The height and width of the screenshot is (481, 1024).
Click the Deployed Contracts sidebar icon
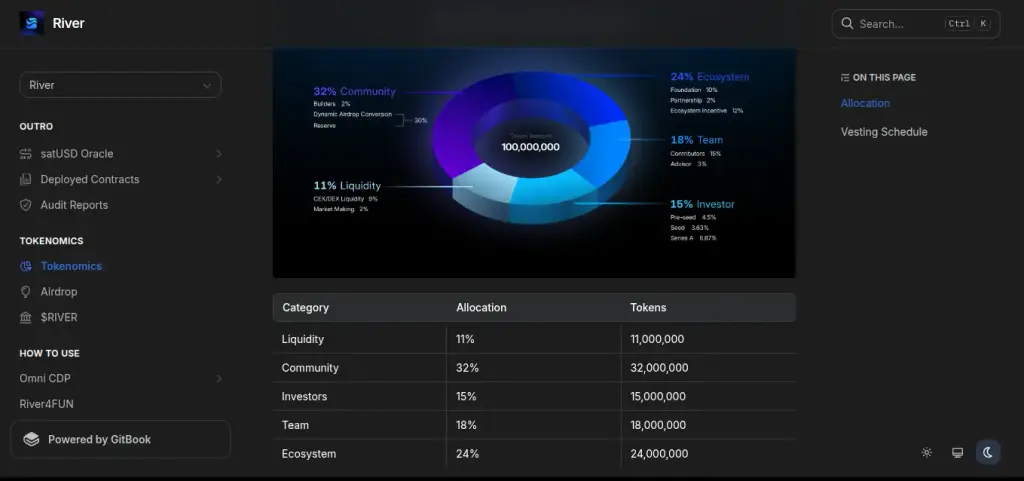coord(25,179)
